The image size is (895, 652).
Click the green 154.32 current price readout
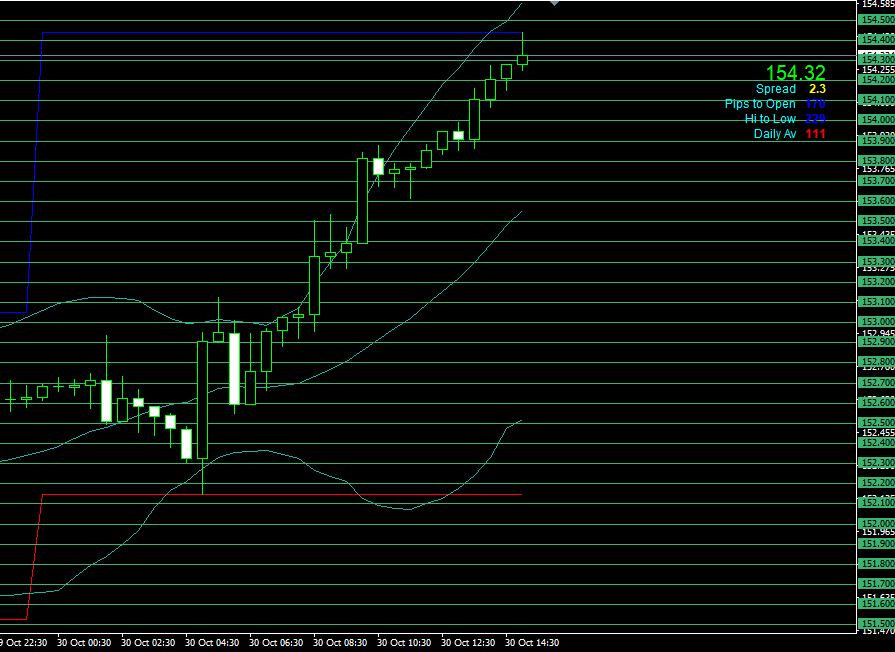click(x=796, y=72)
